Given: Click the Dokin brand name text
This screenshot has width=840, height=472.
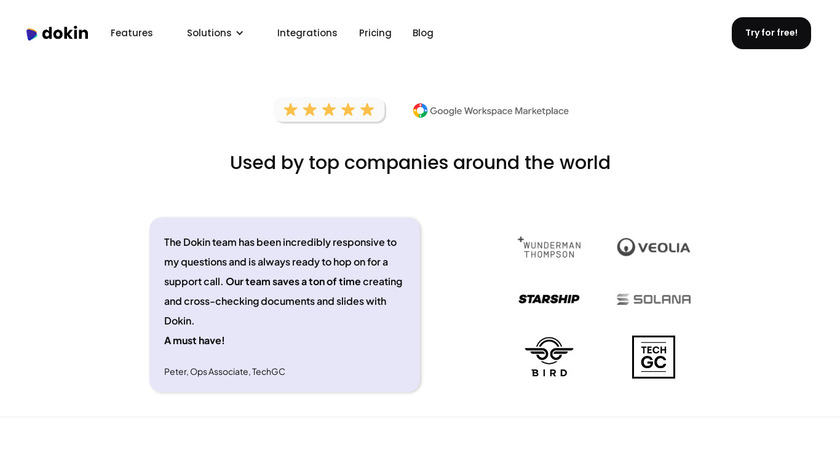Looking at the screenshot, I should pyautogui.click(x=65, y=33).
